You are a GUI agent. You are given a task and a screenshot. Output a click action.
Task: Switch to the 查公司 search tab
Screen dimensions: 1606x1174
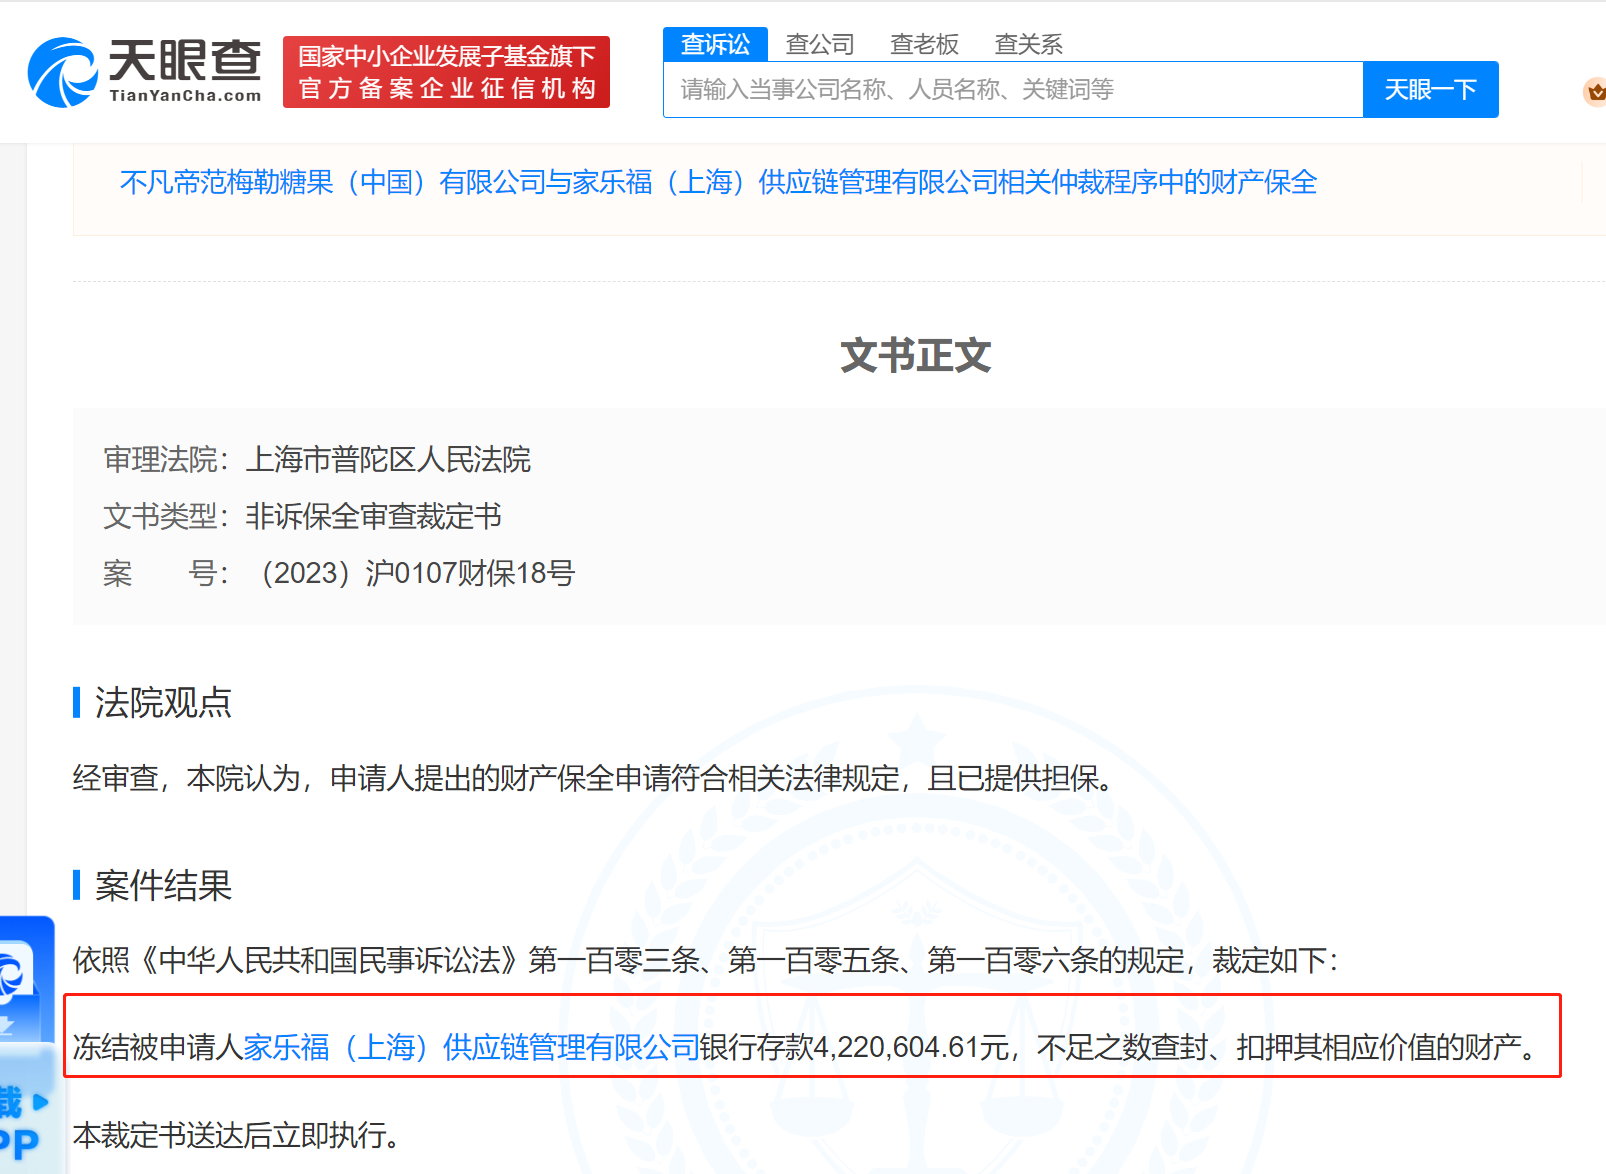coord(820,44)
